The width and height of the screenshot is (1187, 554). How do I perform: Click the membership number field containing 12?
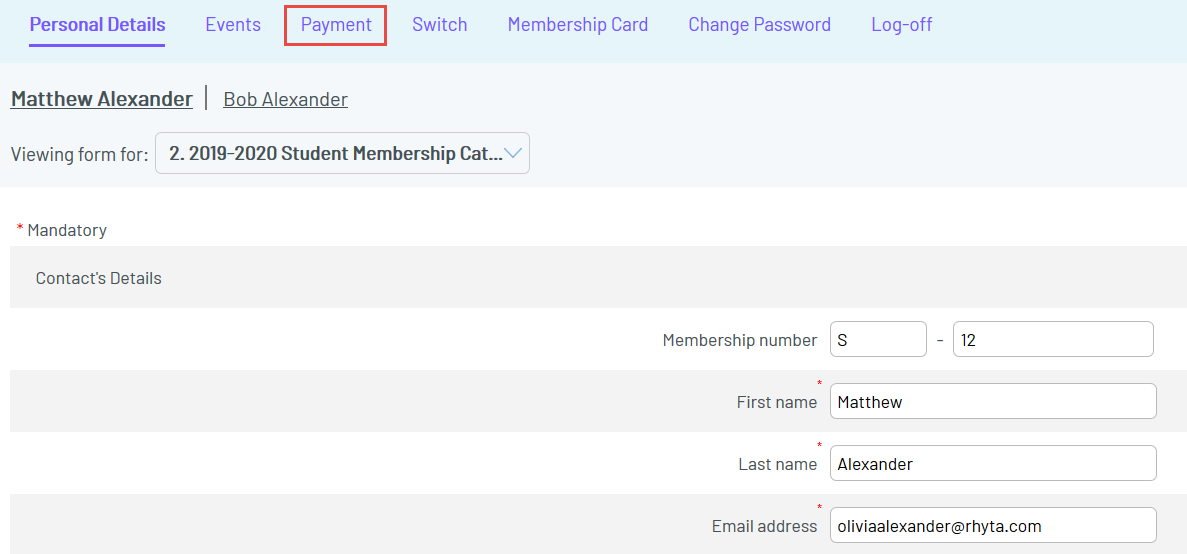coord(1052,340)
